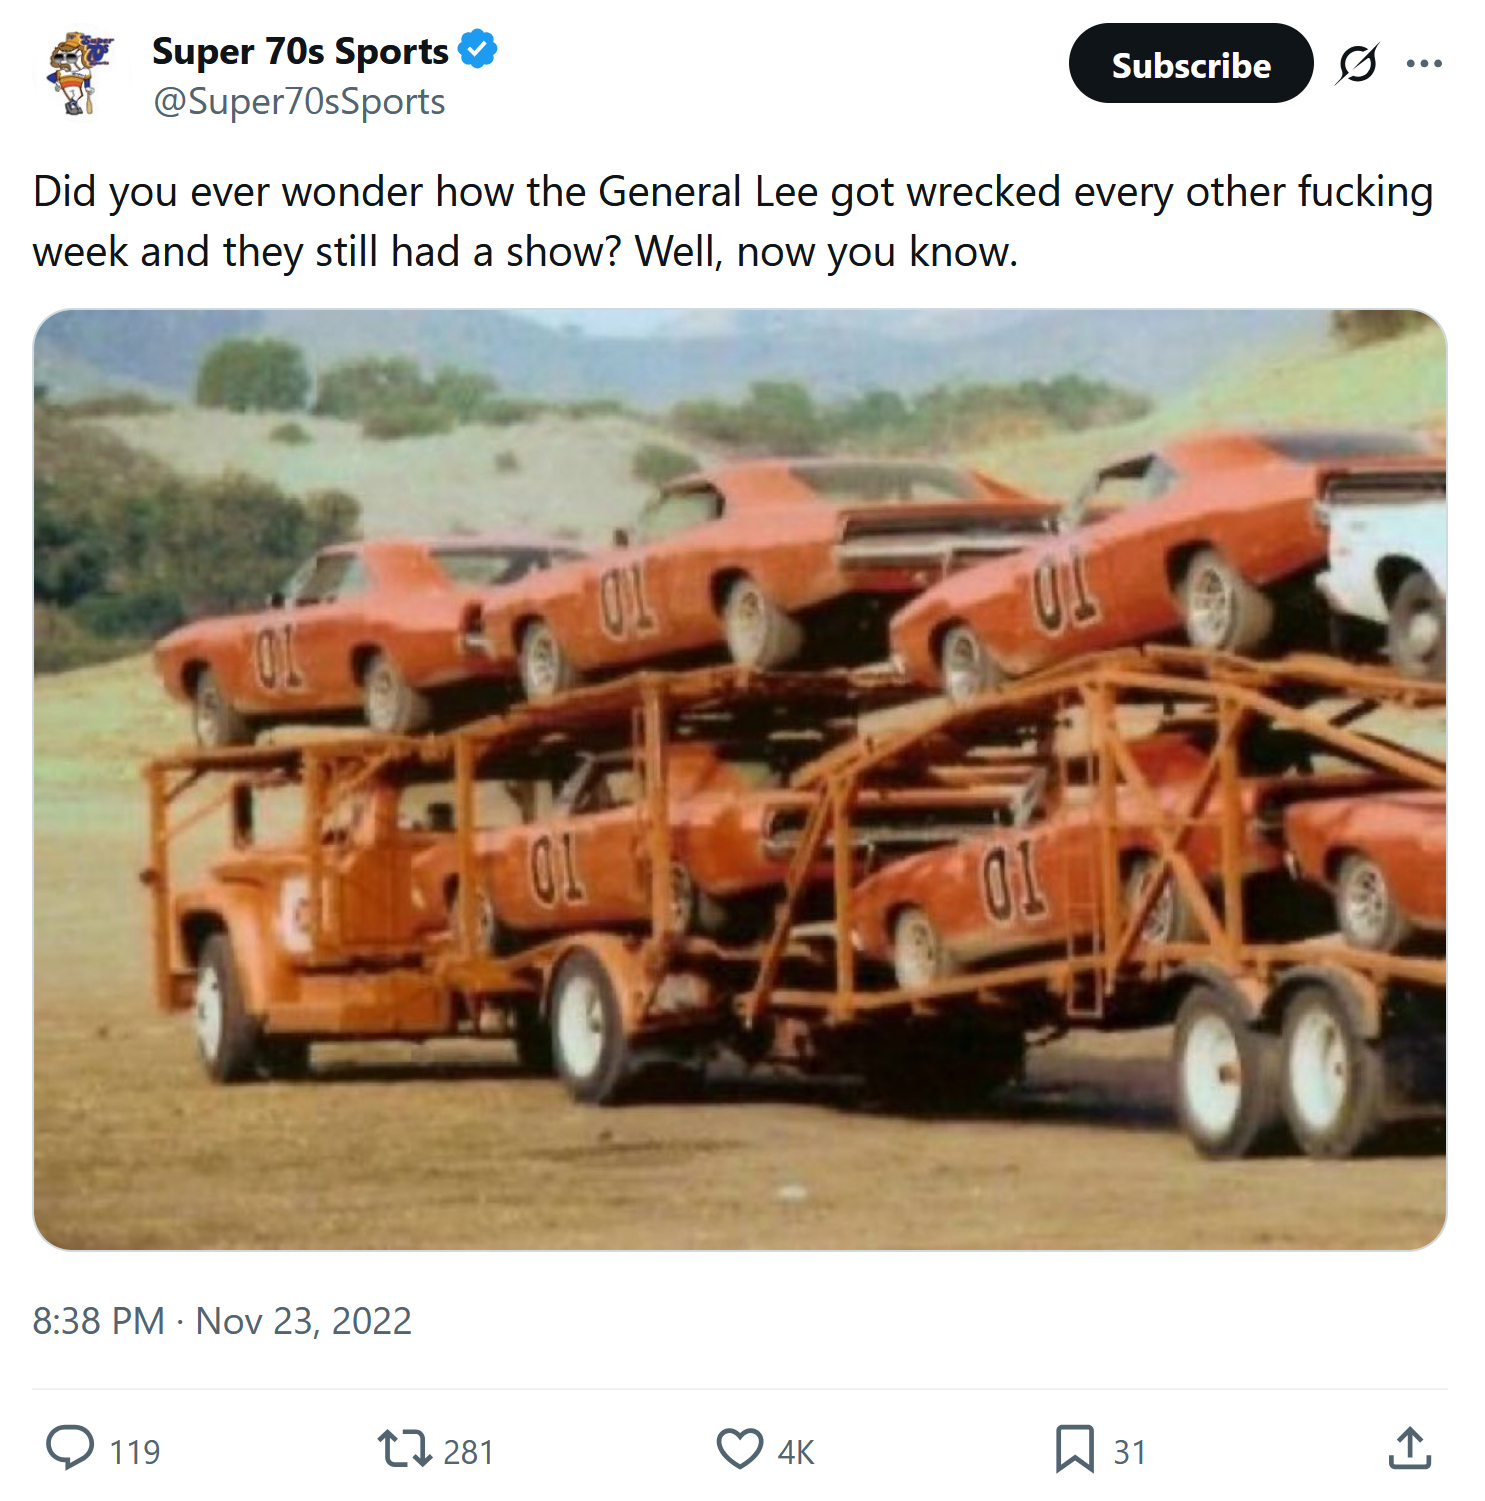Open the 8:38 PM timestamp link
The height and width of the screenshot is (1501, 1485).
[98, 1321]
